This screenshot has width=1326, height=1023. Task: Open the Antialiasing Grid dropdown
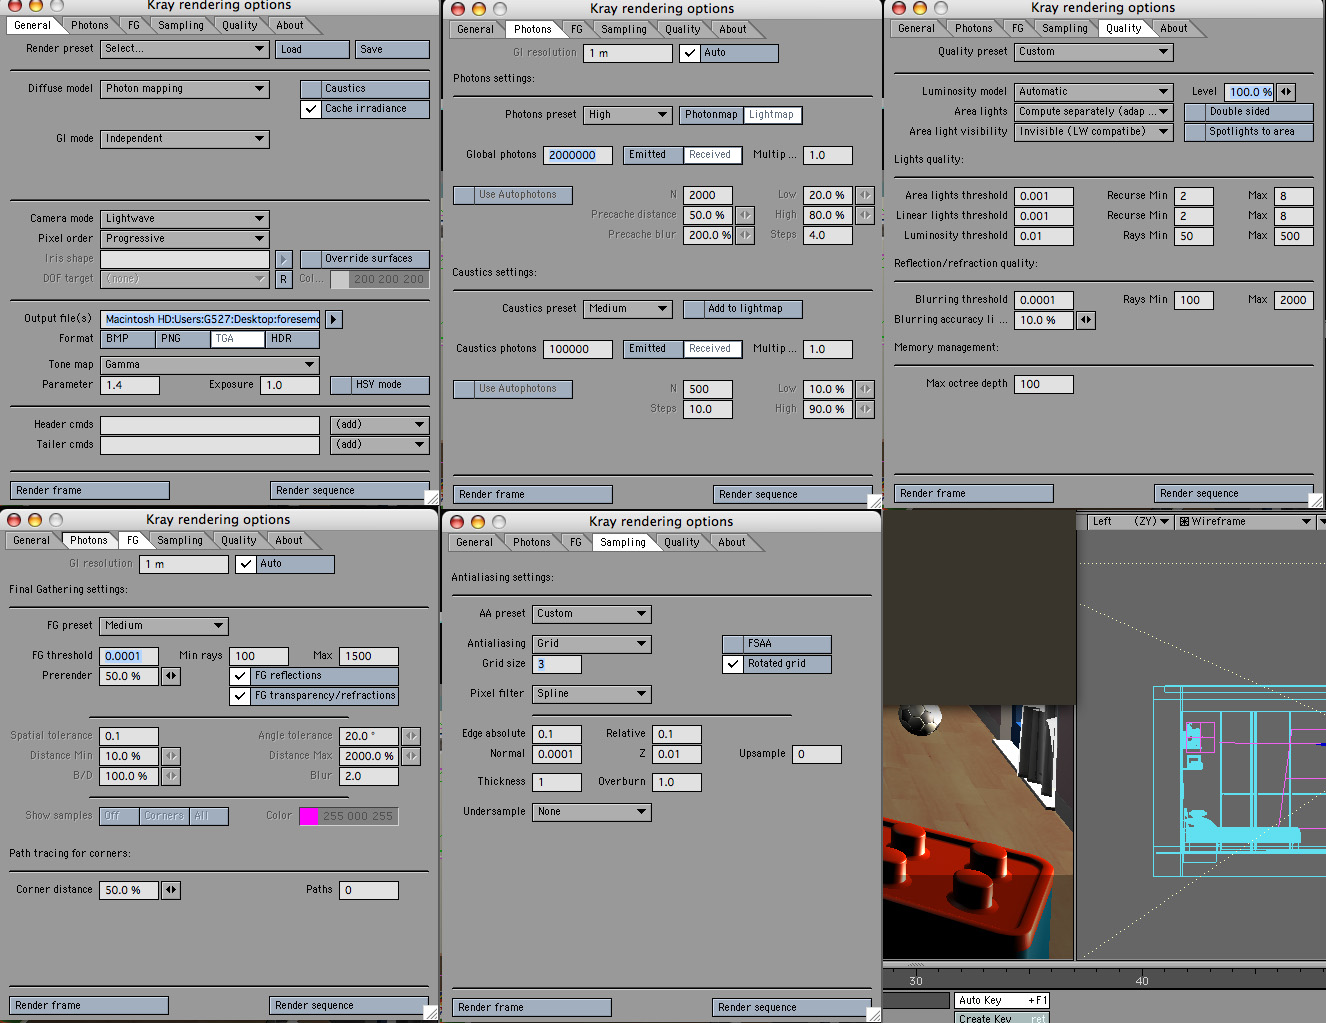pos(592,644)
